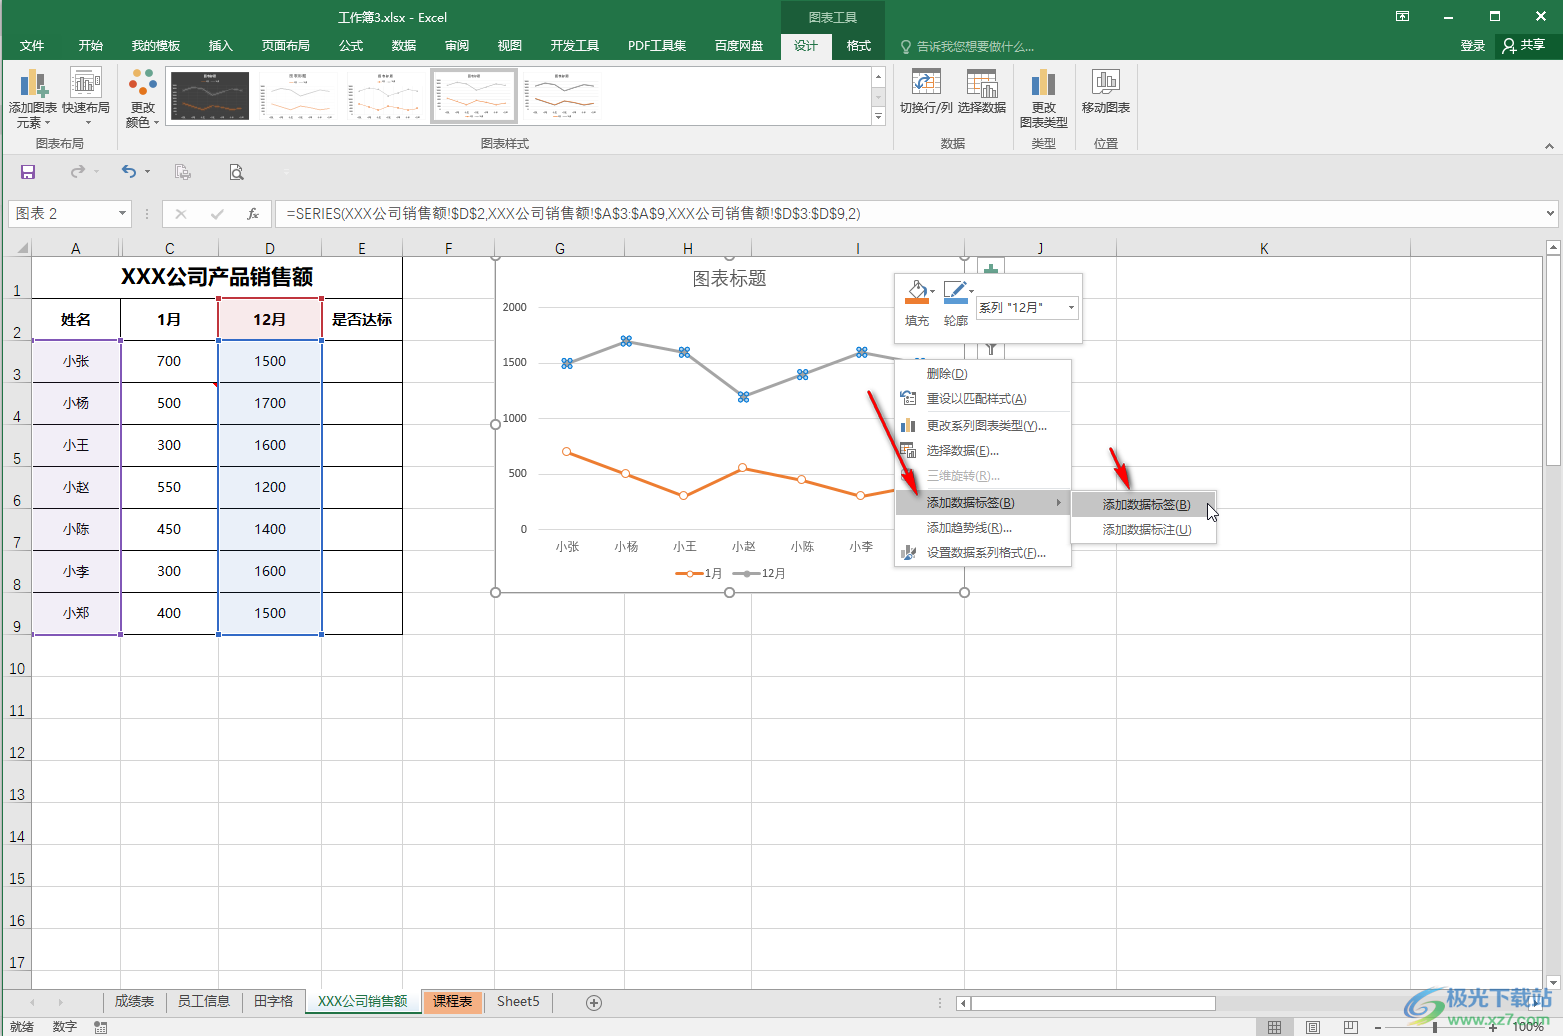Image resolution: width=1563 pixels, height=1036 pixels.
Task: Open the PDF工具集 tab
Action: pos(657,45)
